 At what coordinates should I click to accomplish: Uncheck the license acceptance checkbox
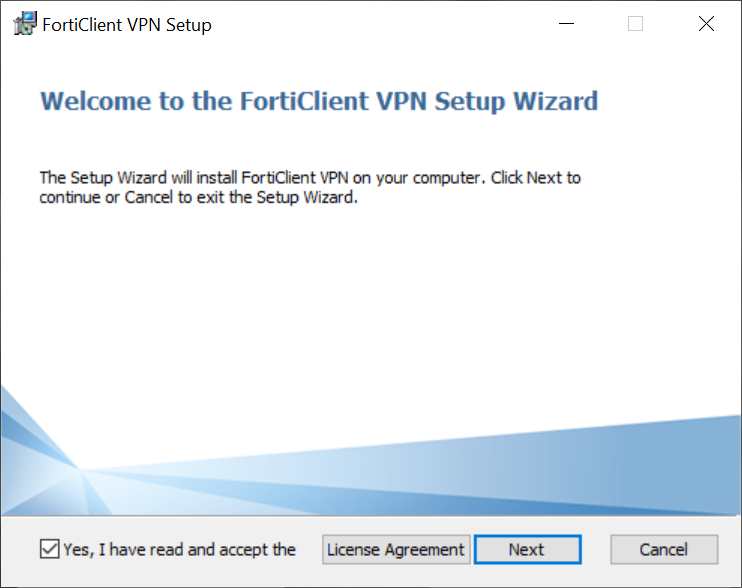[x=50, y=549]
